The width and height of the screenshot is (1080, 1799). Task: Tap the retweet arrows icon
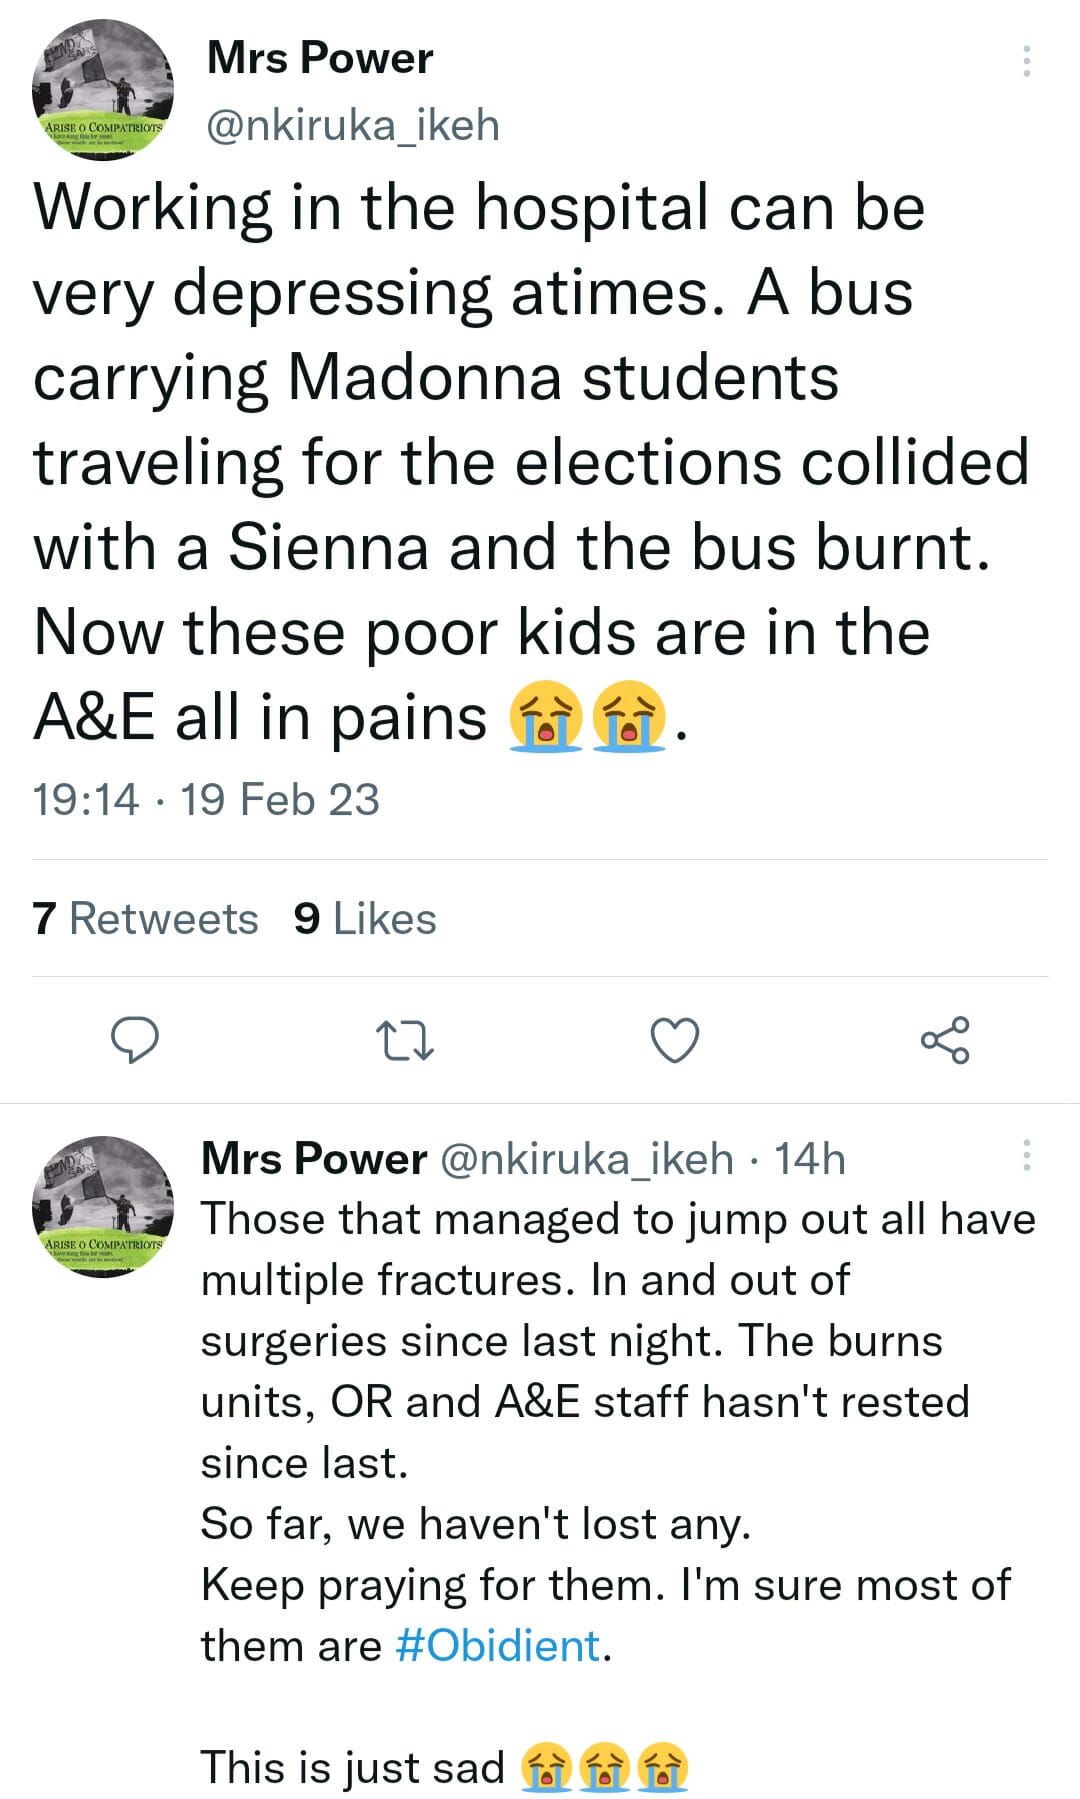click(404, 1040)
